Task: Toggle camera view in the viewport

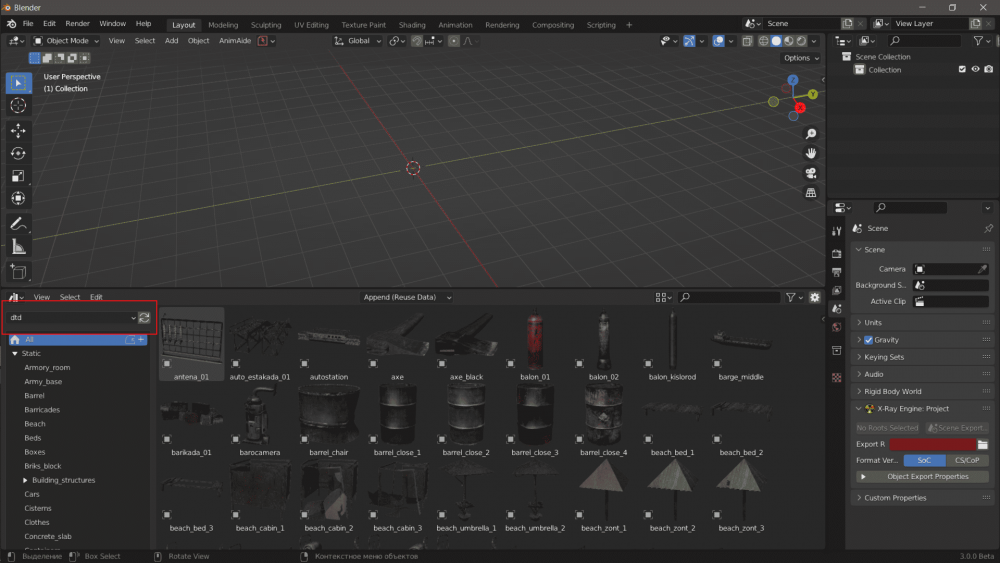Action: (x=811, y=172)
